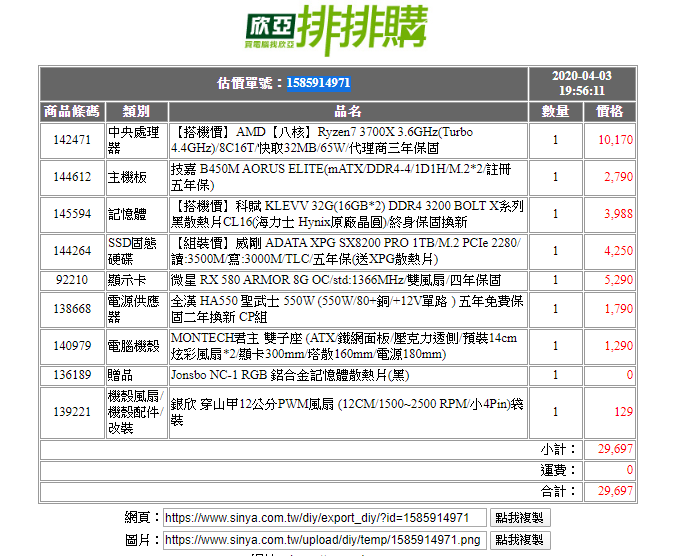Click the 主機板 category cell
The image size is (691, 556).
point(137,177)
